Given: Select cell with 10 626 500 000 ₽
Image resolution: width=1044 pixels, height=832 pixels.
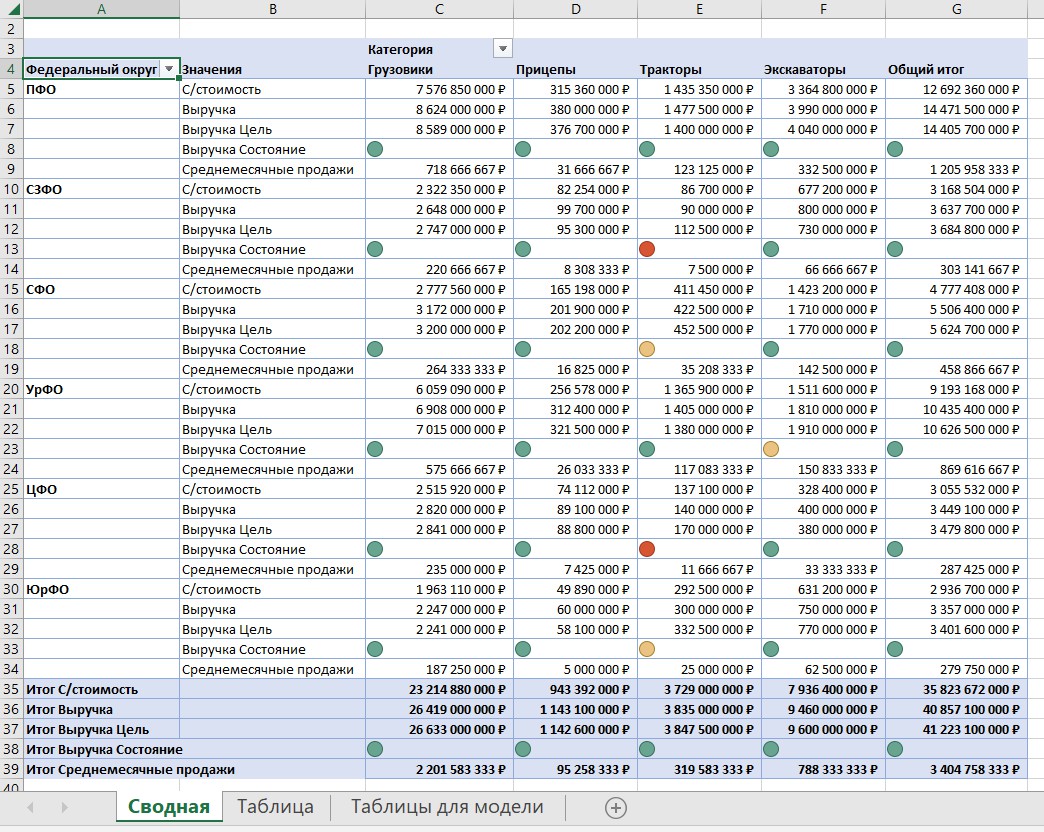Looking at the screenshot, I should point(957,429).
